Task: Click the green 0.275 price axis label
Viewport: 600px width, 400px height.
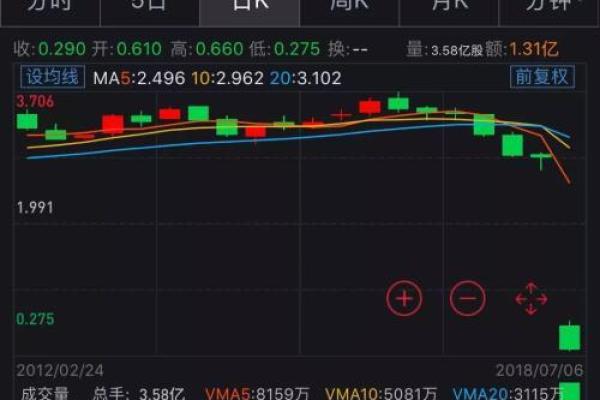Action: point(35,319)
